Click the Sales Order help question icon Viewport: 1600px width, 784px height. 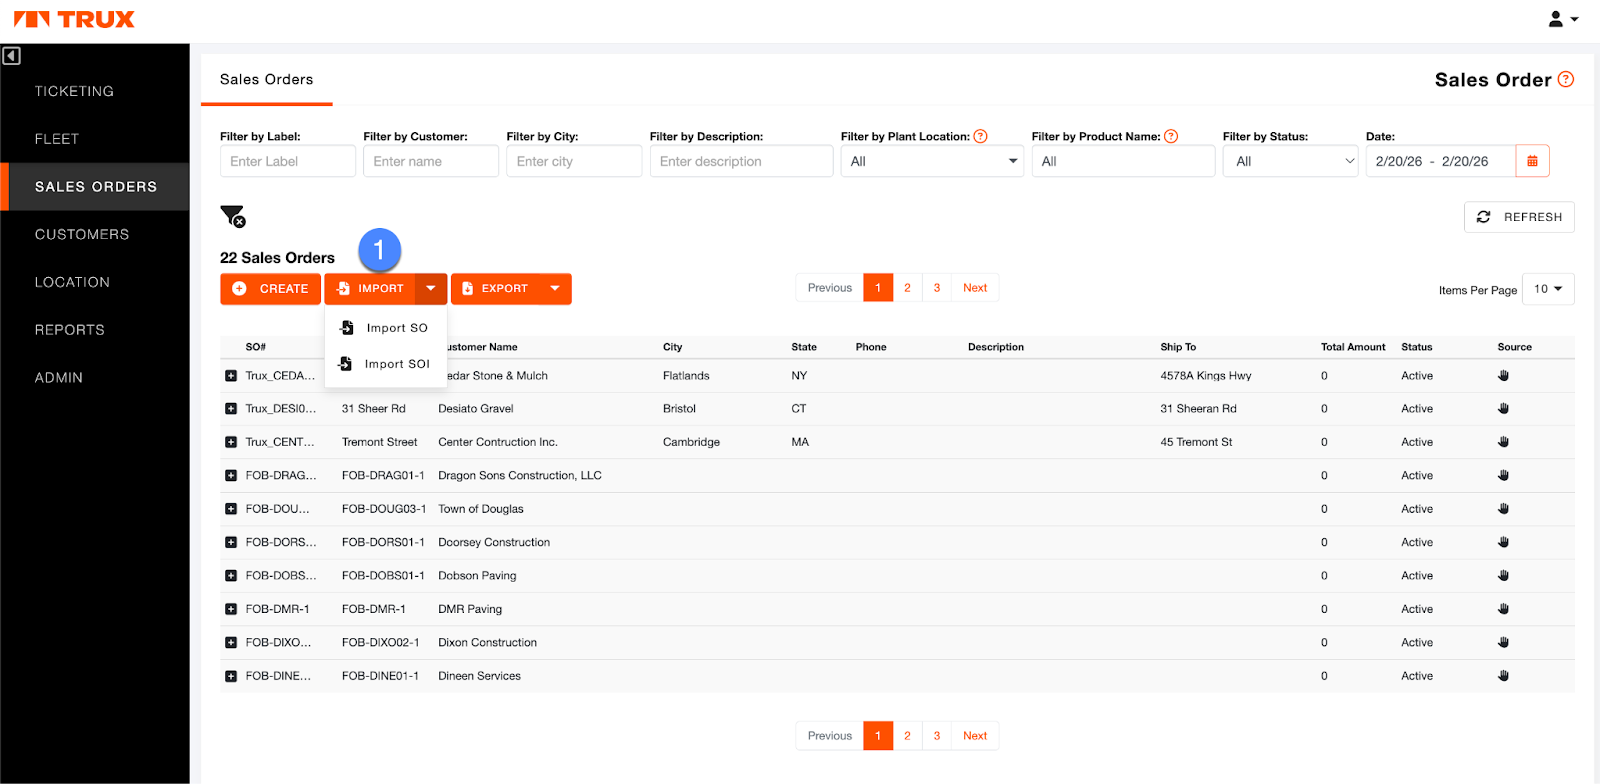click(1566, 80)
